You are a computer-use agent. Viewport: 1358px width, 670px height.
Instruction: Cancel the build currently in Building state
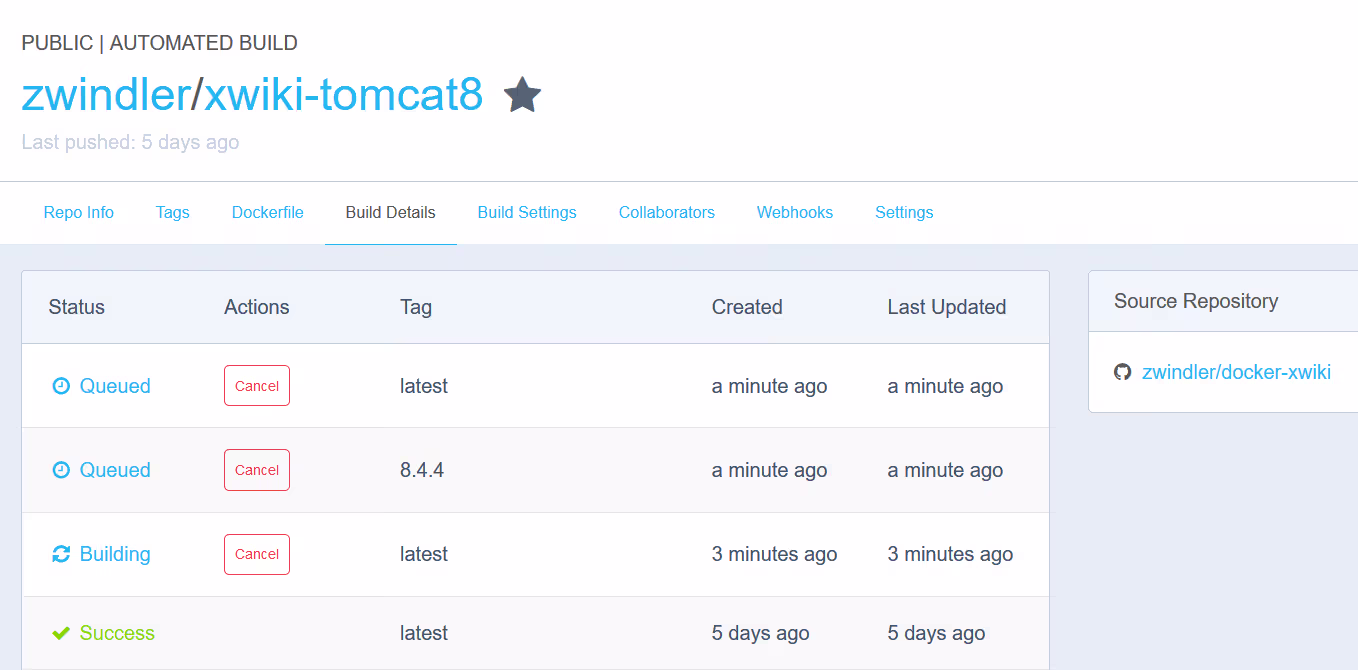[257, 554]
